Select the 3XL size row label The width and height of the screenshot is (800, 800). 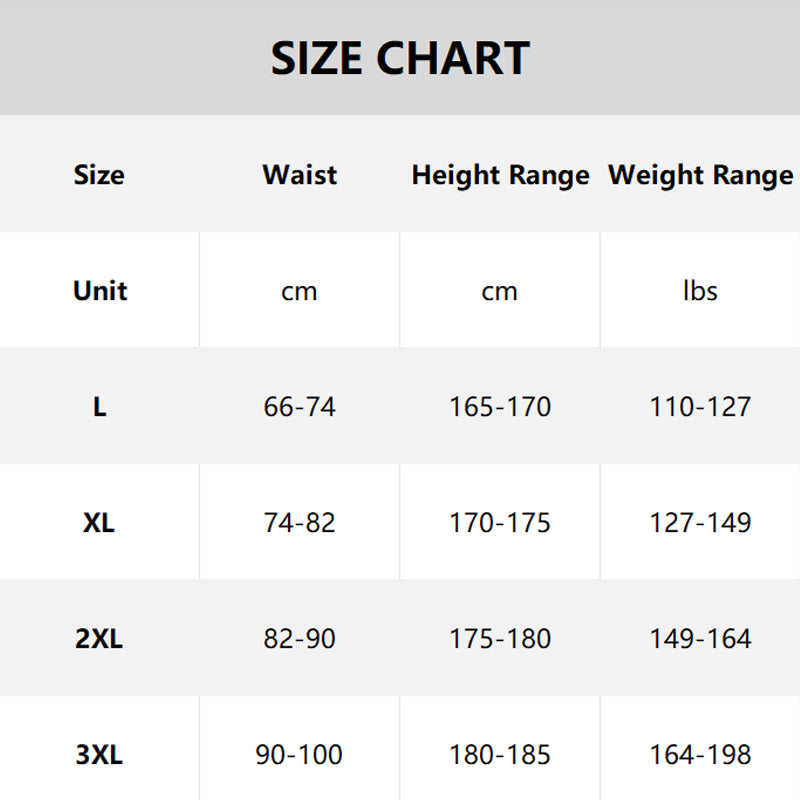99,755
